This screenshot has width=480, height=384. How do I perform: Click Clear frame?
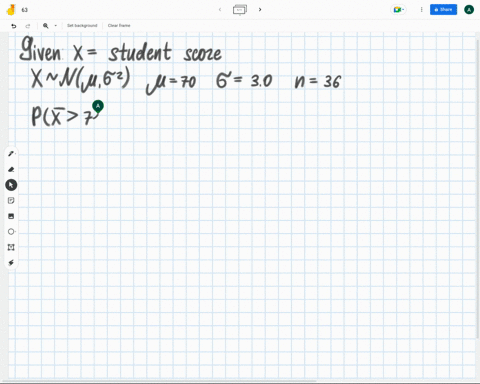pos(119,26)
